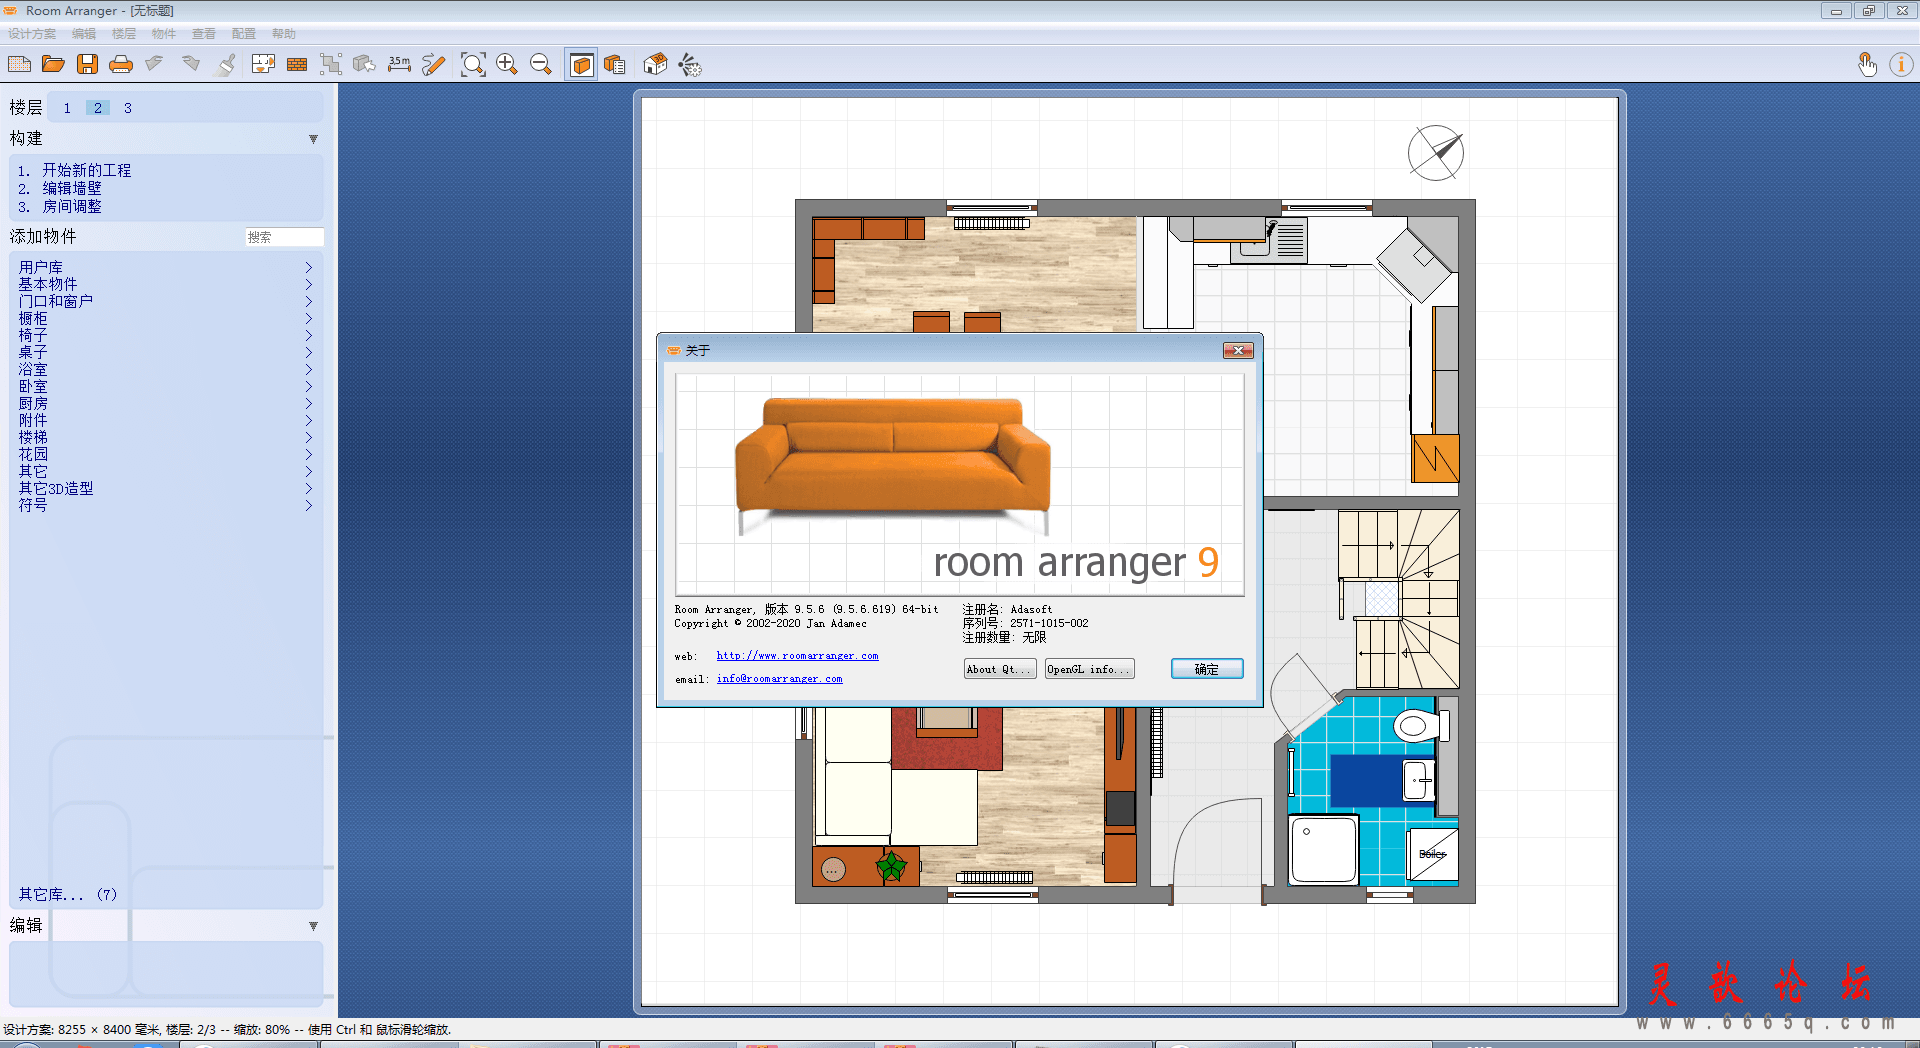Viewport: 1920px width, 1048px height.
Task: Click the select object cursor icon
Action: (x=365, y=65)
